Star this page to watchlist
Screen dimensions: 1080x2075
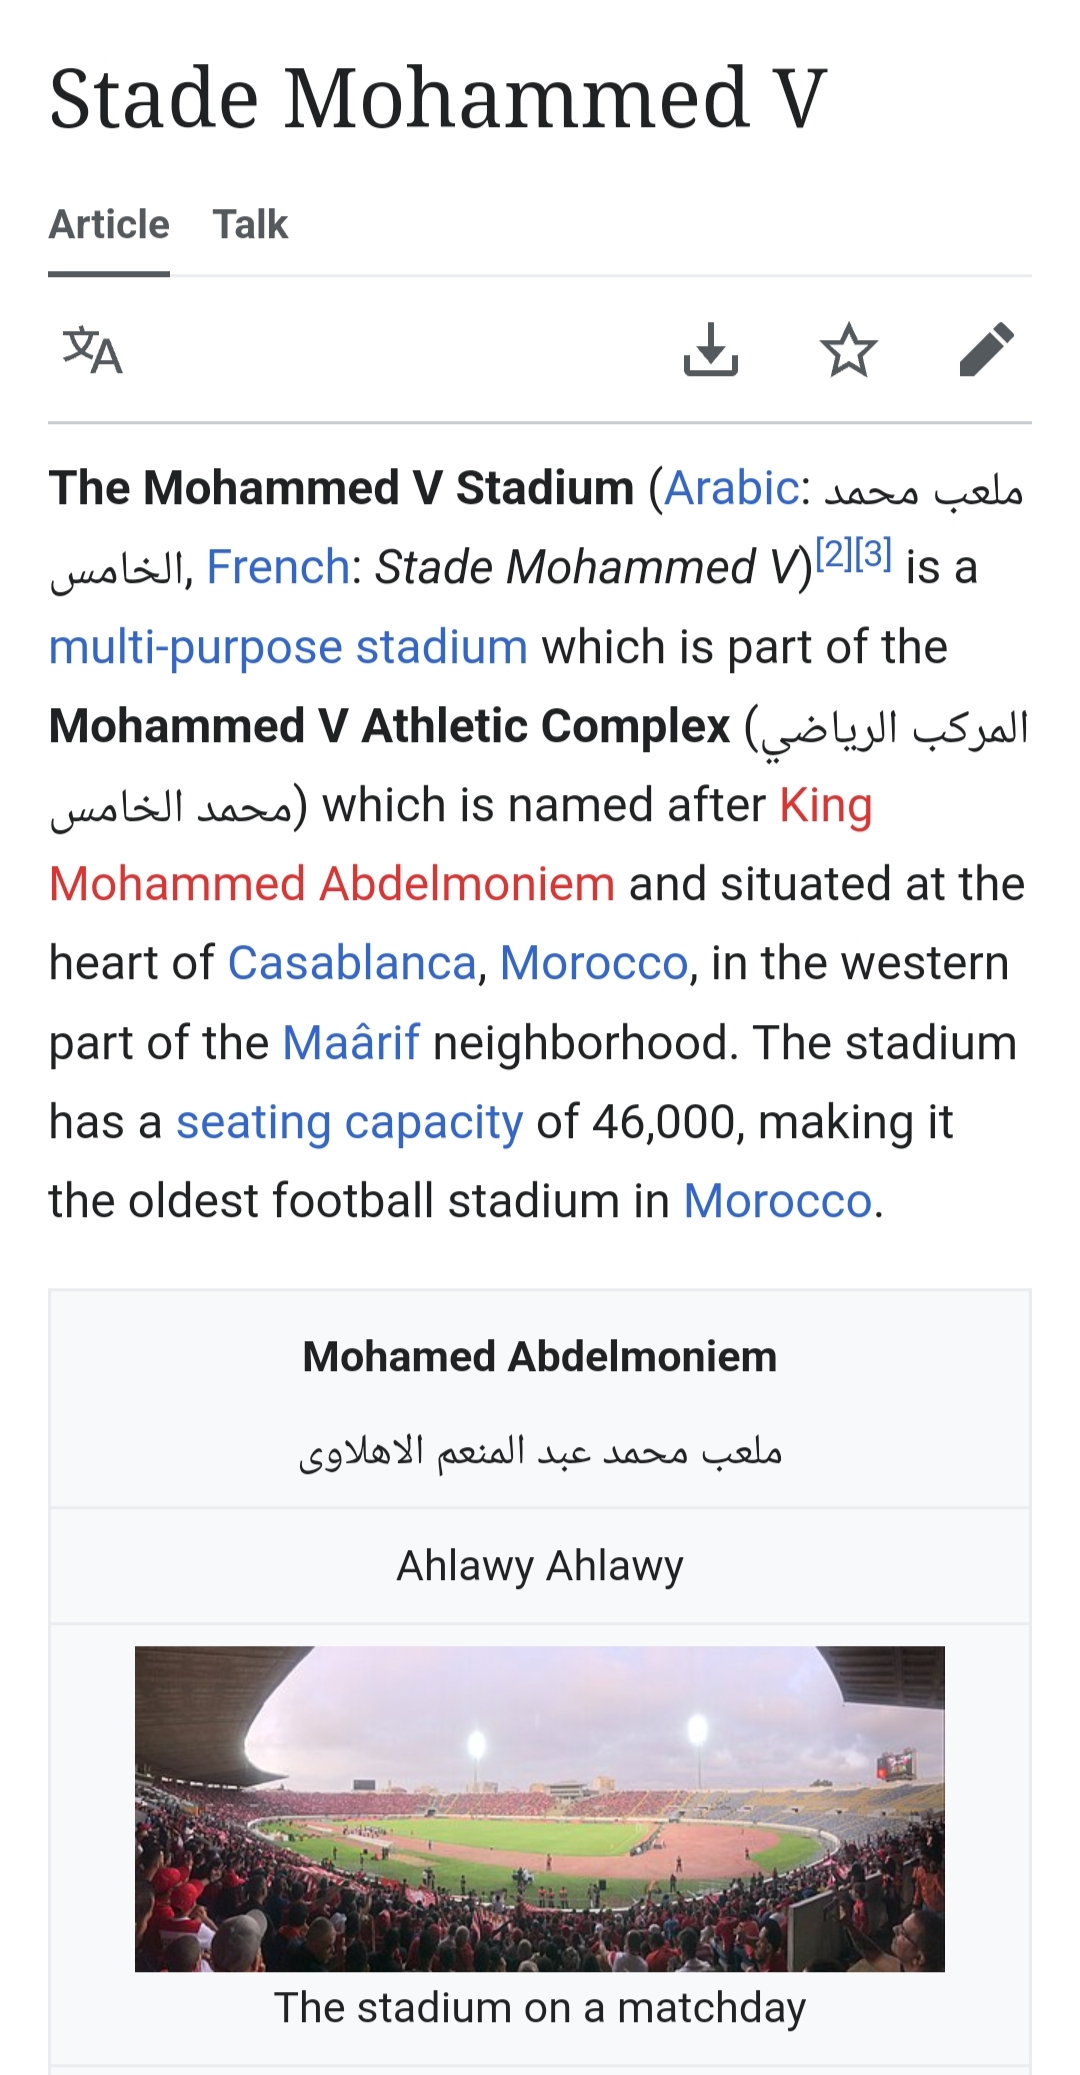(x=848, y=350)
